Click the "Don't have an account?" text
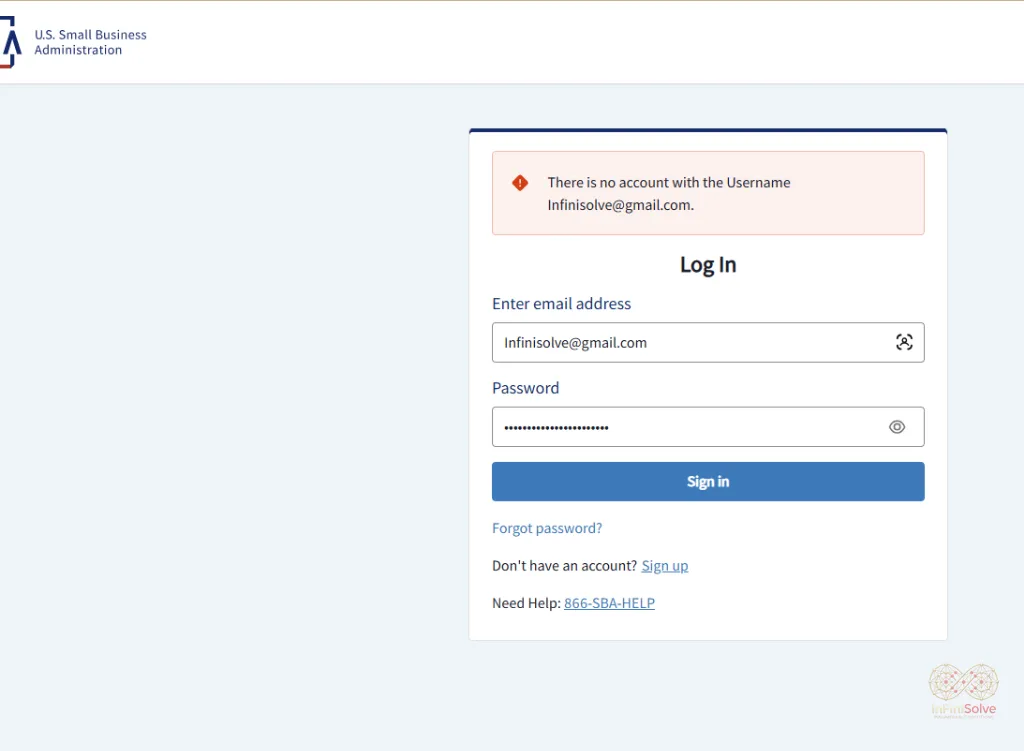The width and height of the screenshot is (1024, 751). pos(564,566)
